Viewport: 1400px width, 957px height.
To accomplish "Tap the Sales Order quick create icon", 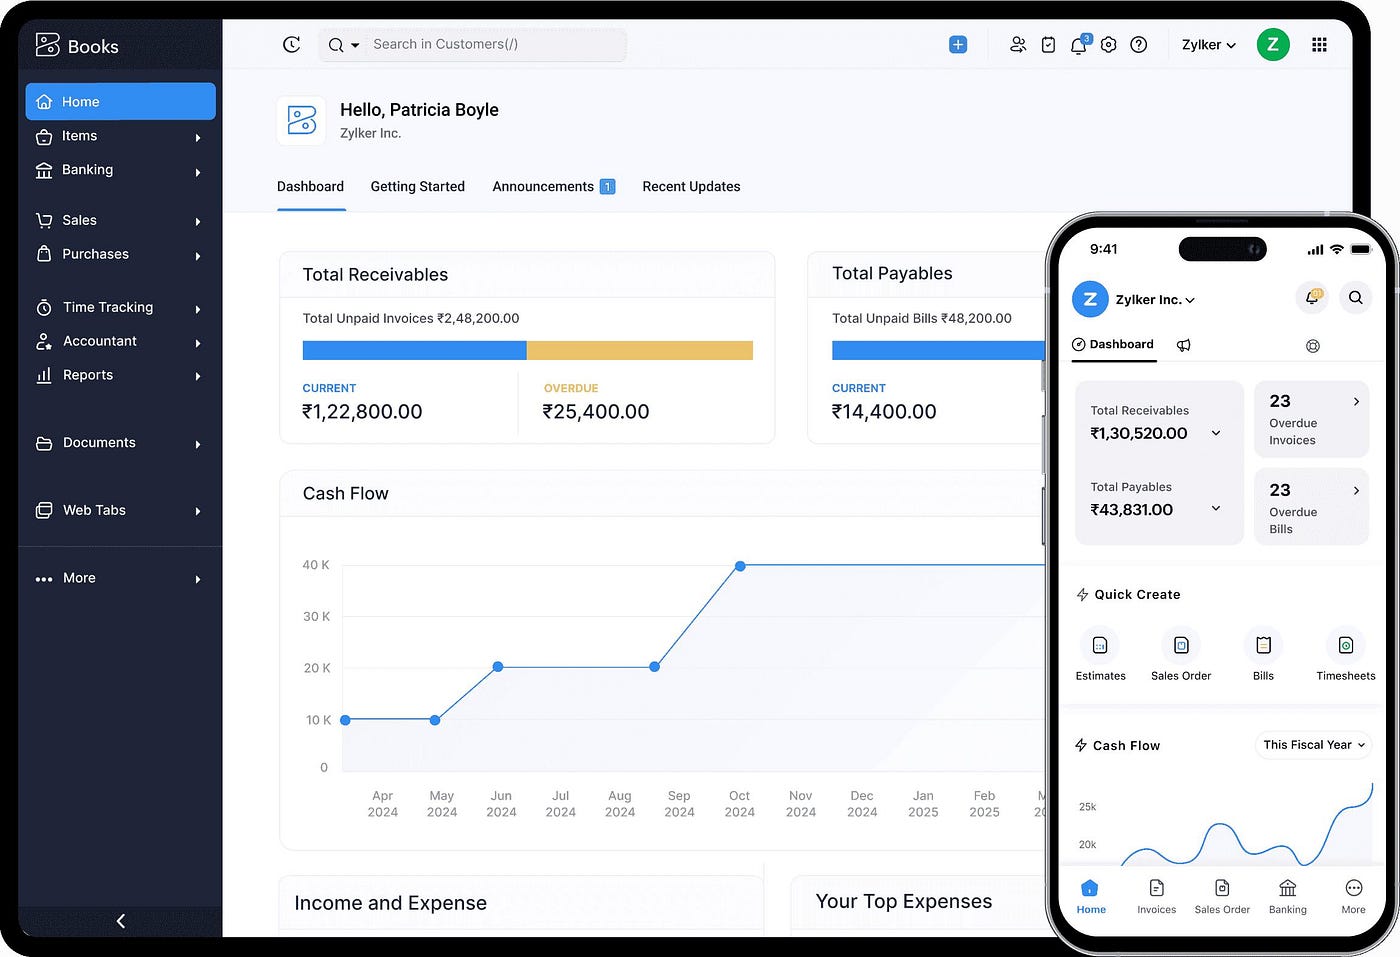I will (1181, 645).
